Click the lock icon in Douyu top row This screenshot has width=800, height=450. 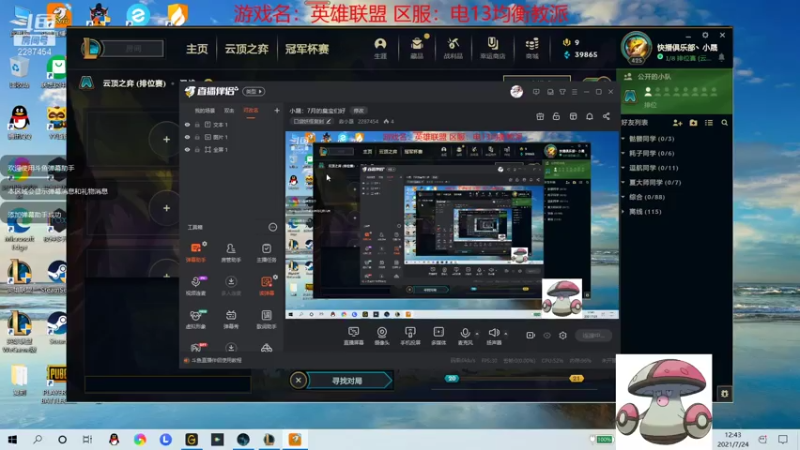tap(556, 116)
